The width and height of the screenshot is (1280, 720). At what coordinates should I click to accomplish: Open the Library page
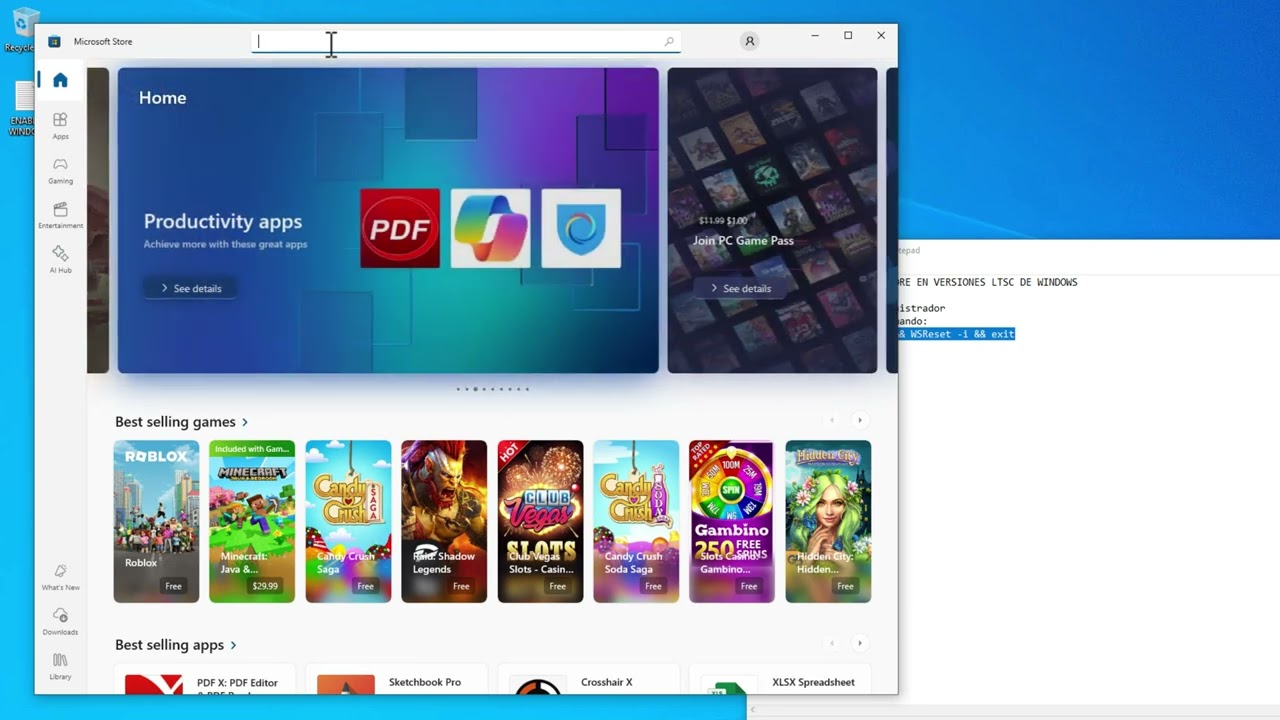click(x=60, y=666)
